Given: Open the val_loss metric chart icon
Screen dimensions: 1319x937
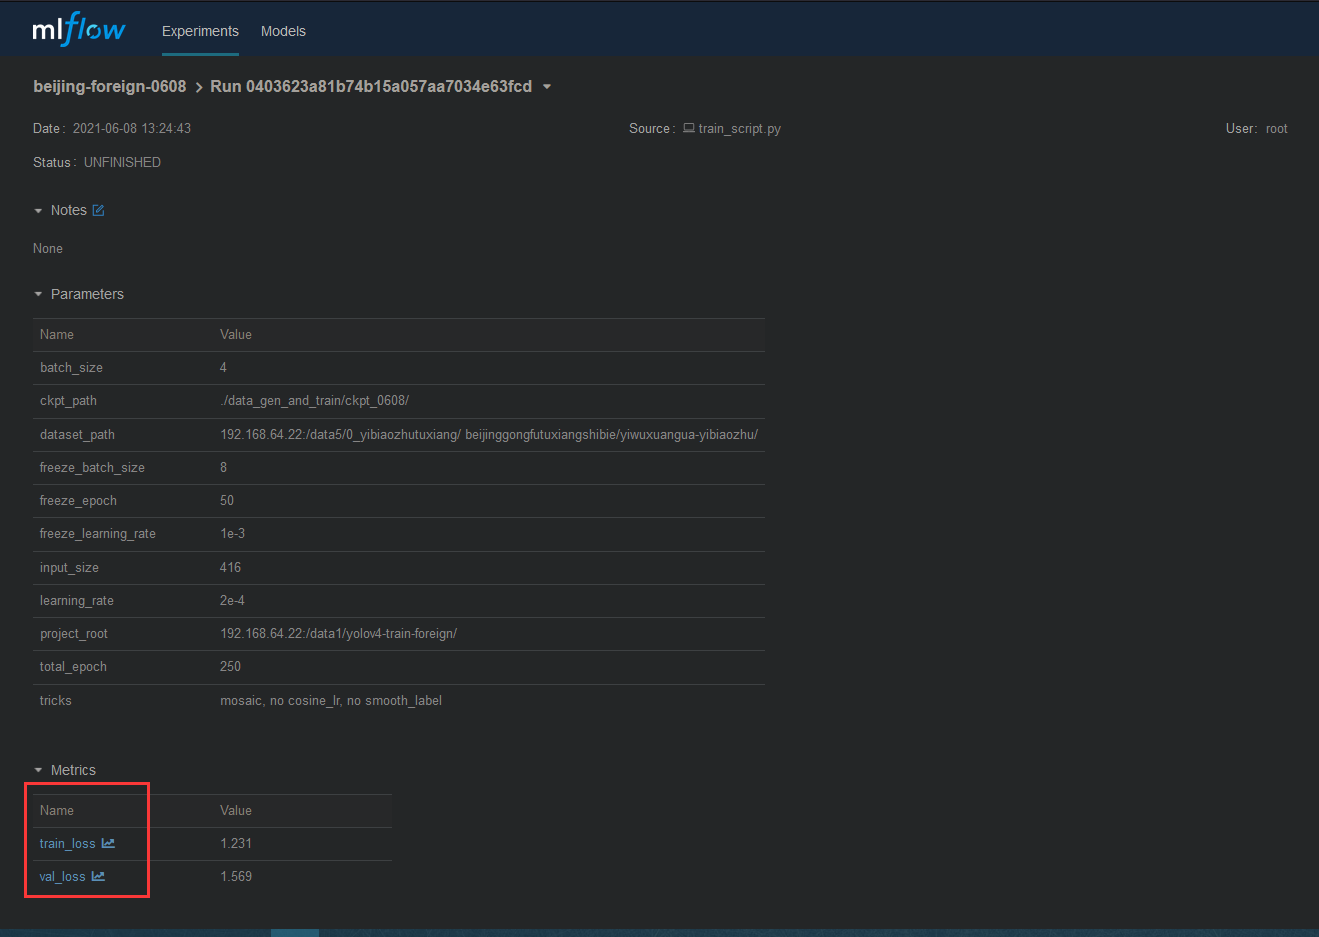Looking at the screenshot, I should pyautogui.click(x=98, y=876).
